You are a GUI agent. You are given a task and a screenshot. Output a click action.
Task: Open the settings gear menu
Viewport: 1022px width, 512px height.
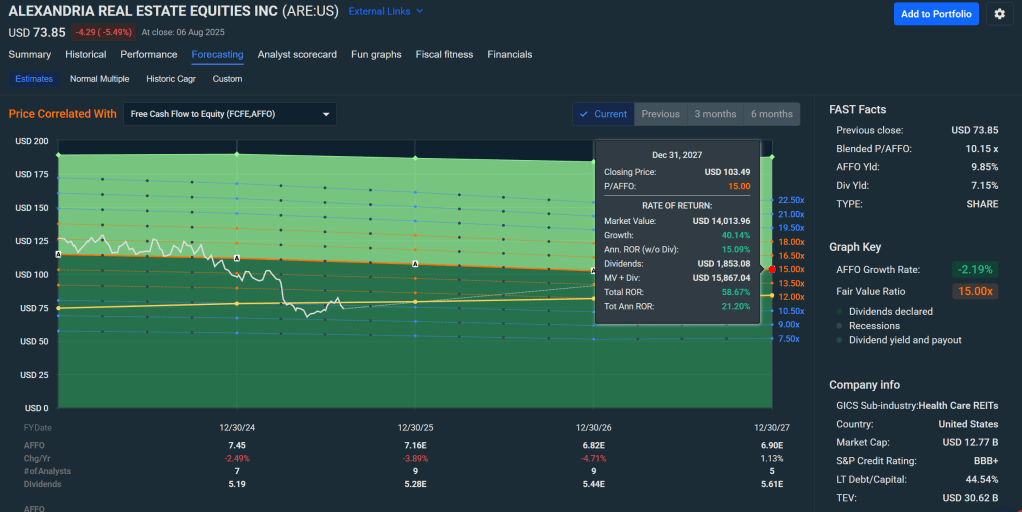999,14
